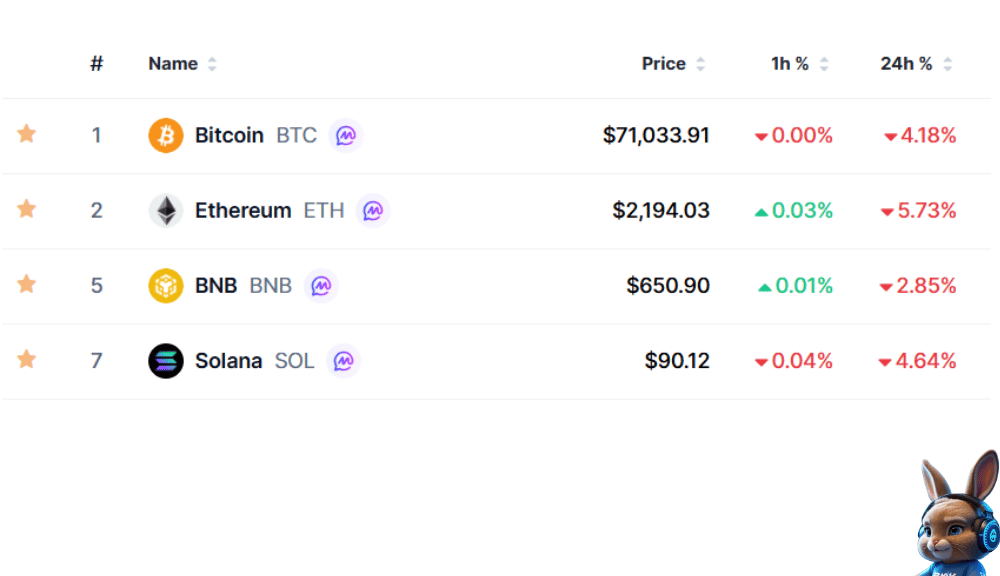The height and width of the screenshot is (576, 1000).
Task: Sort using the 1h % column arrows
Action: point(823,63)
